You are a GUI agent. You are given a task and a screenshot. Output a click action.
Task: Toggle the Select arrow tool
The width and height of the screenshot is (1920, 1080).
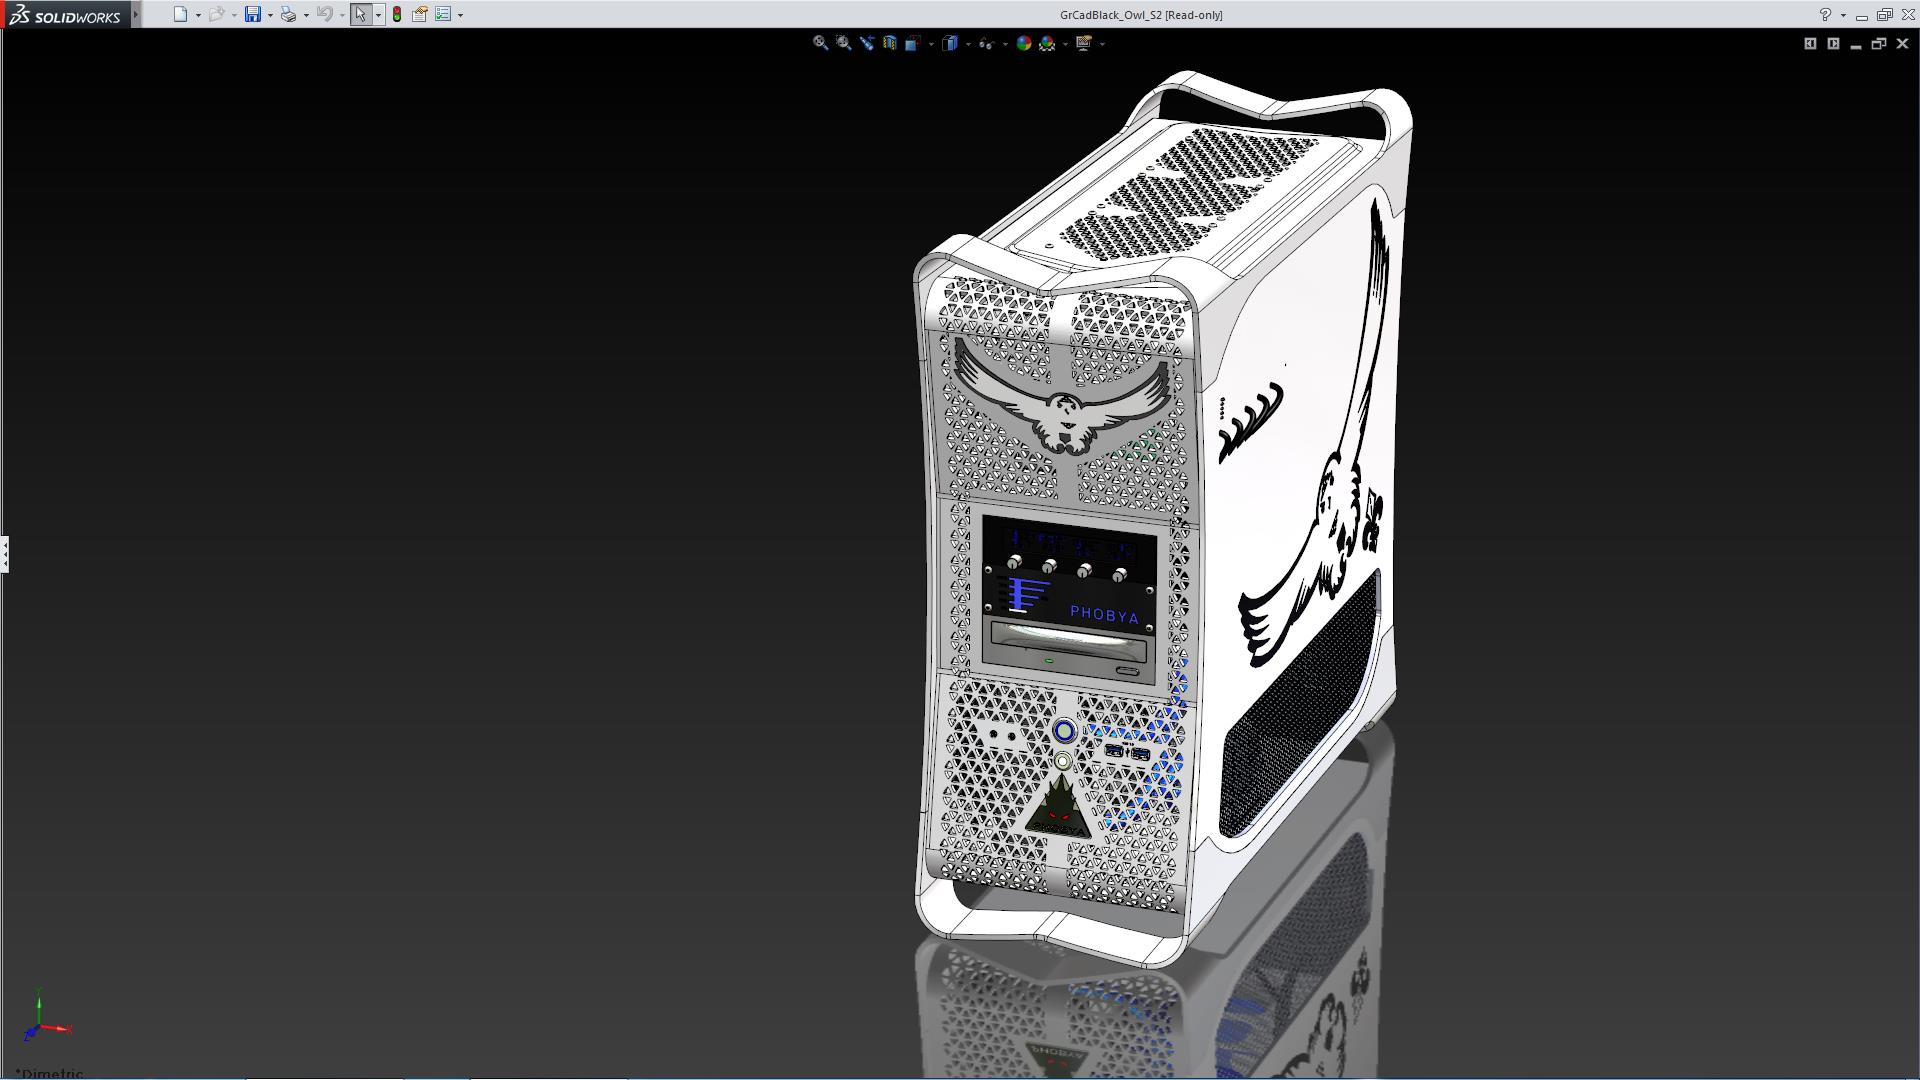(x=360, y=14)
